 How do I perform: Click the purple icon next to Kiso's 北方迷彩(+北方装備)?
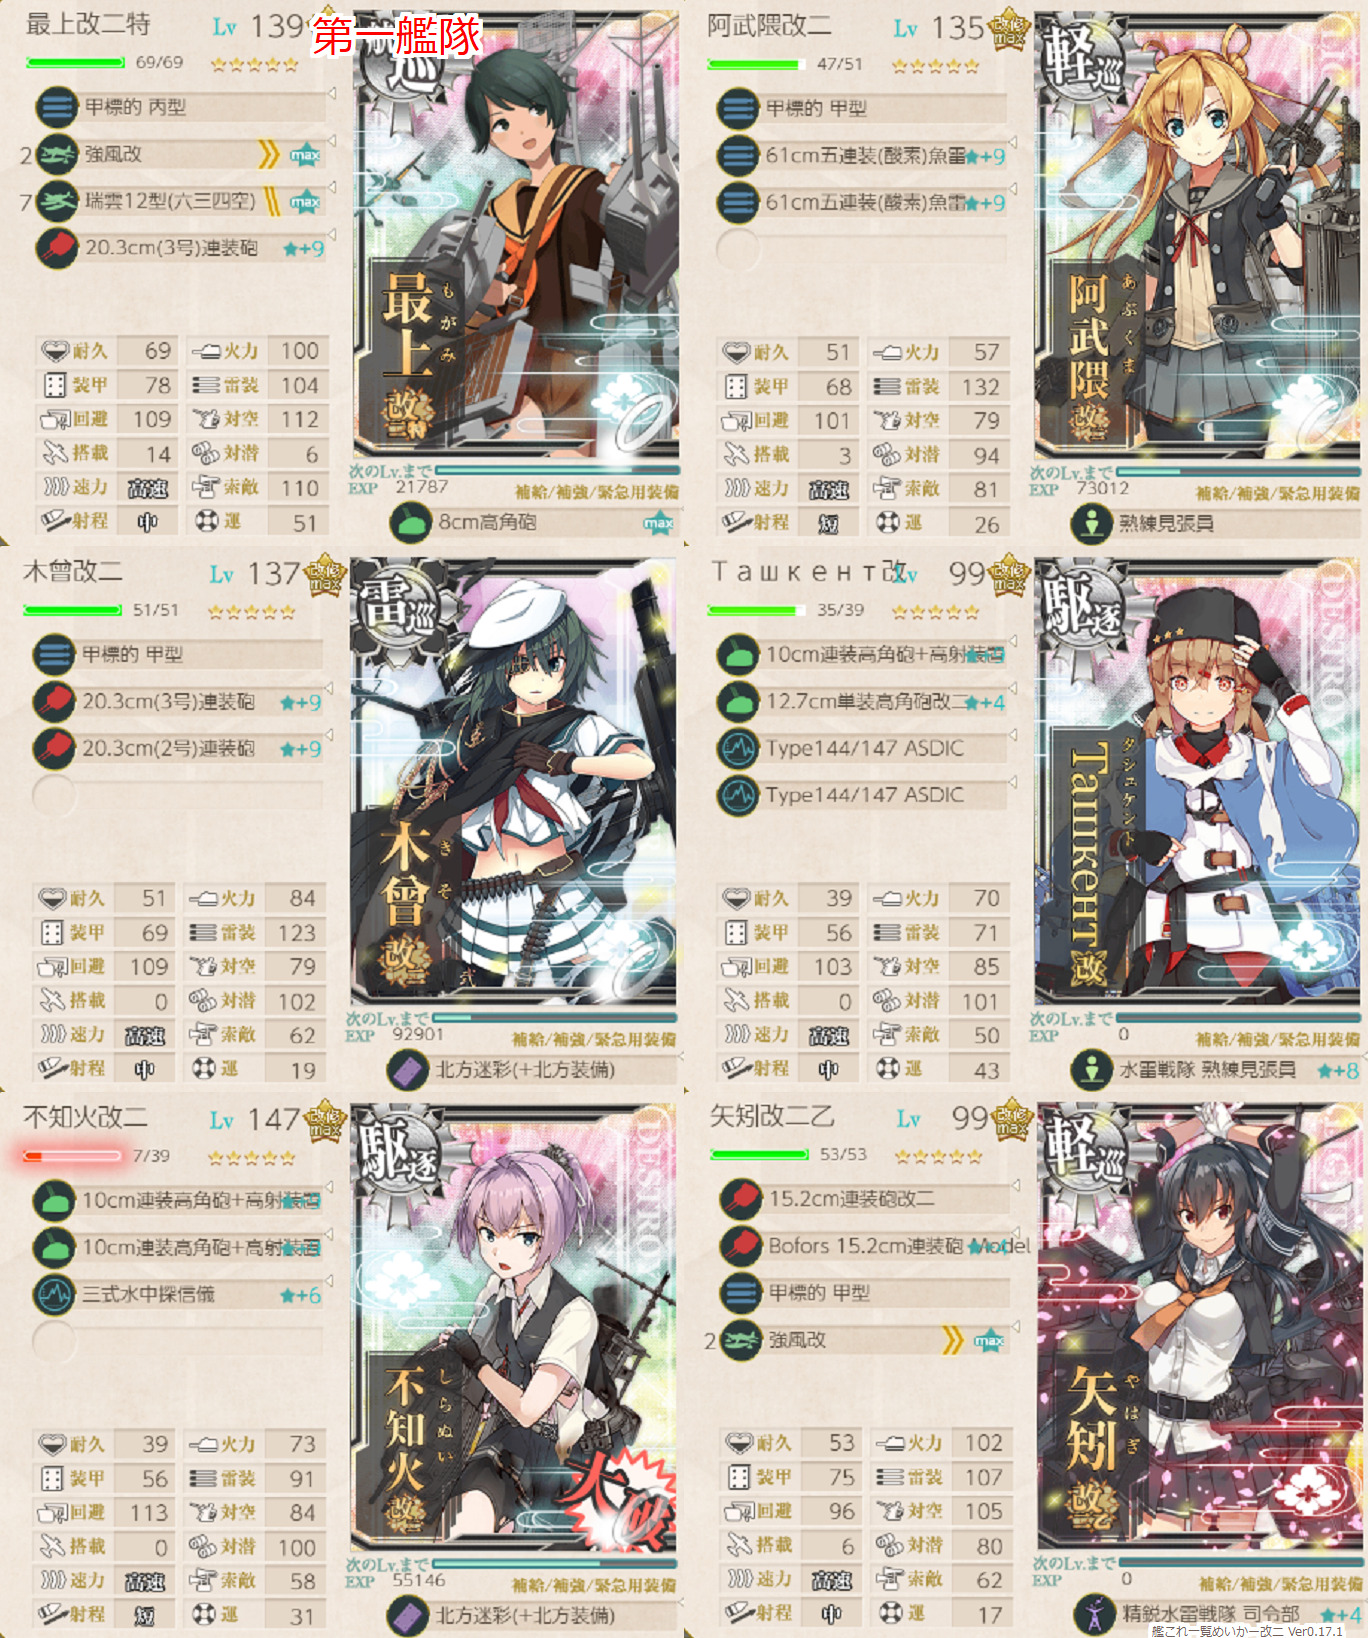pyautogui.click(x=408, y=1070)
